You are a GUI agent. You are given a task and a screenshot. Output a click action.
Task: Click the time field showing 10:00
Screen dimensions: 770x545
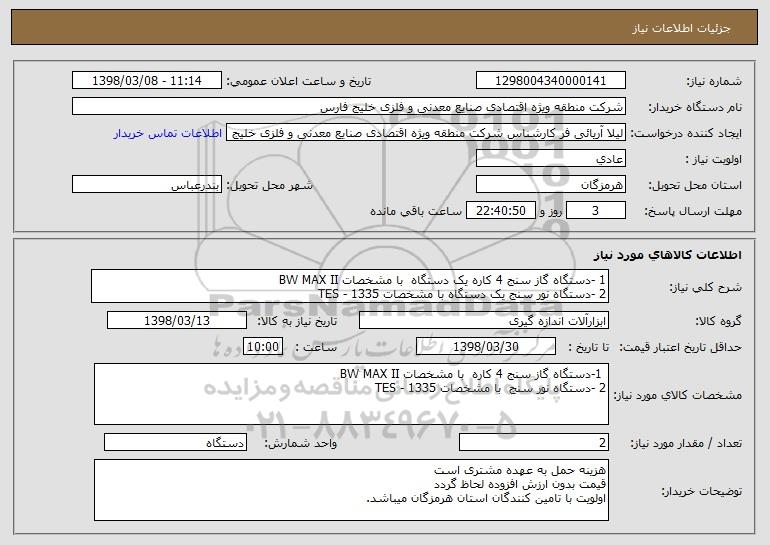(263, 347)
